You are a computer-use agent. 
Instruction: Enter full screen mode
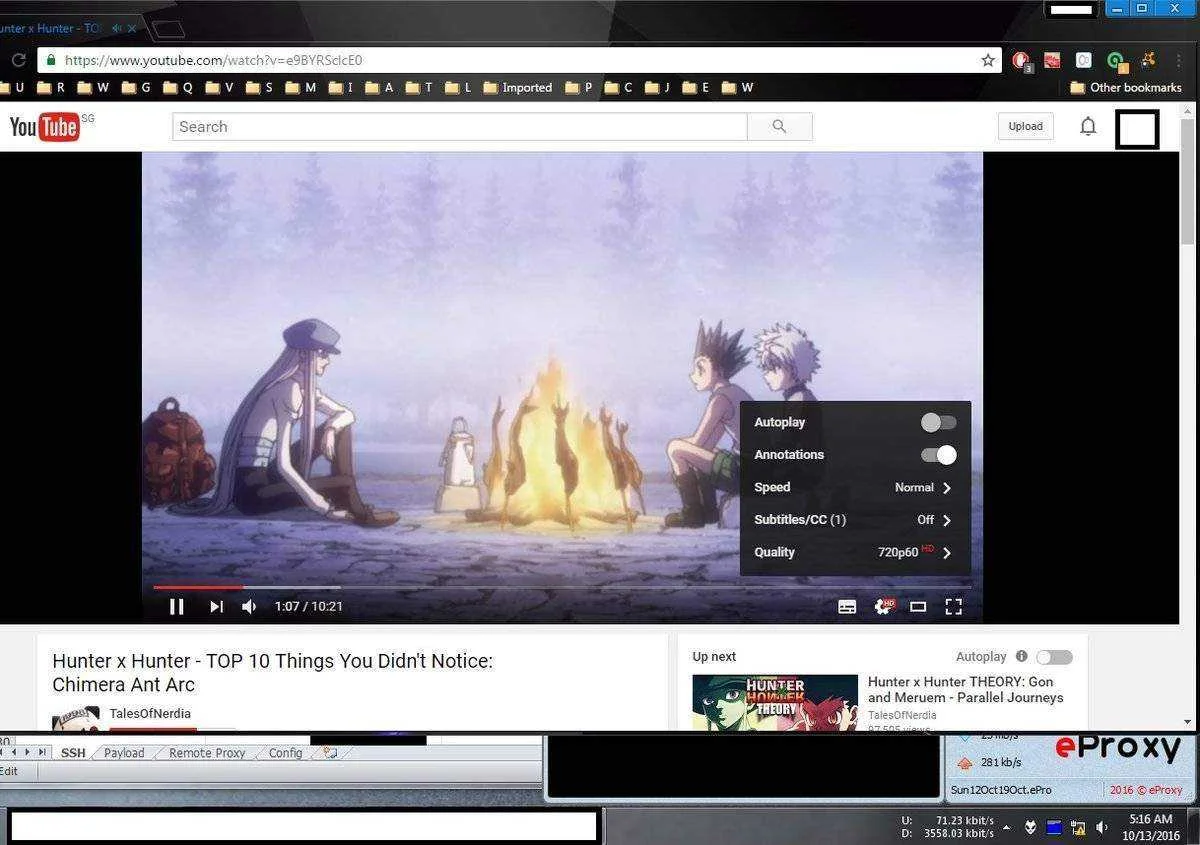click(x=954, y=606)
